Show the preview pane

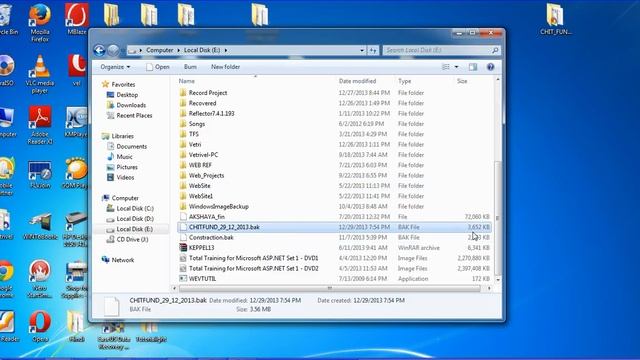click(473, 67)
